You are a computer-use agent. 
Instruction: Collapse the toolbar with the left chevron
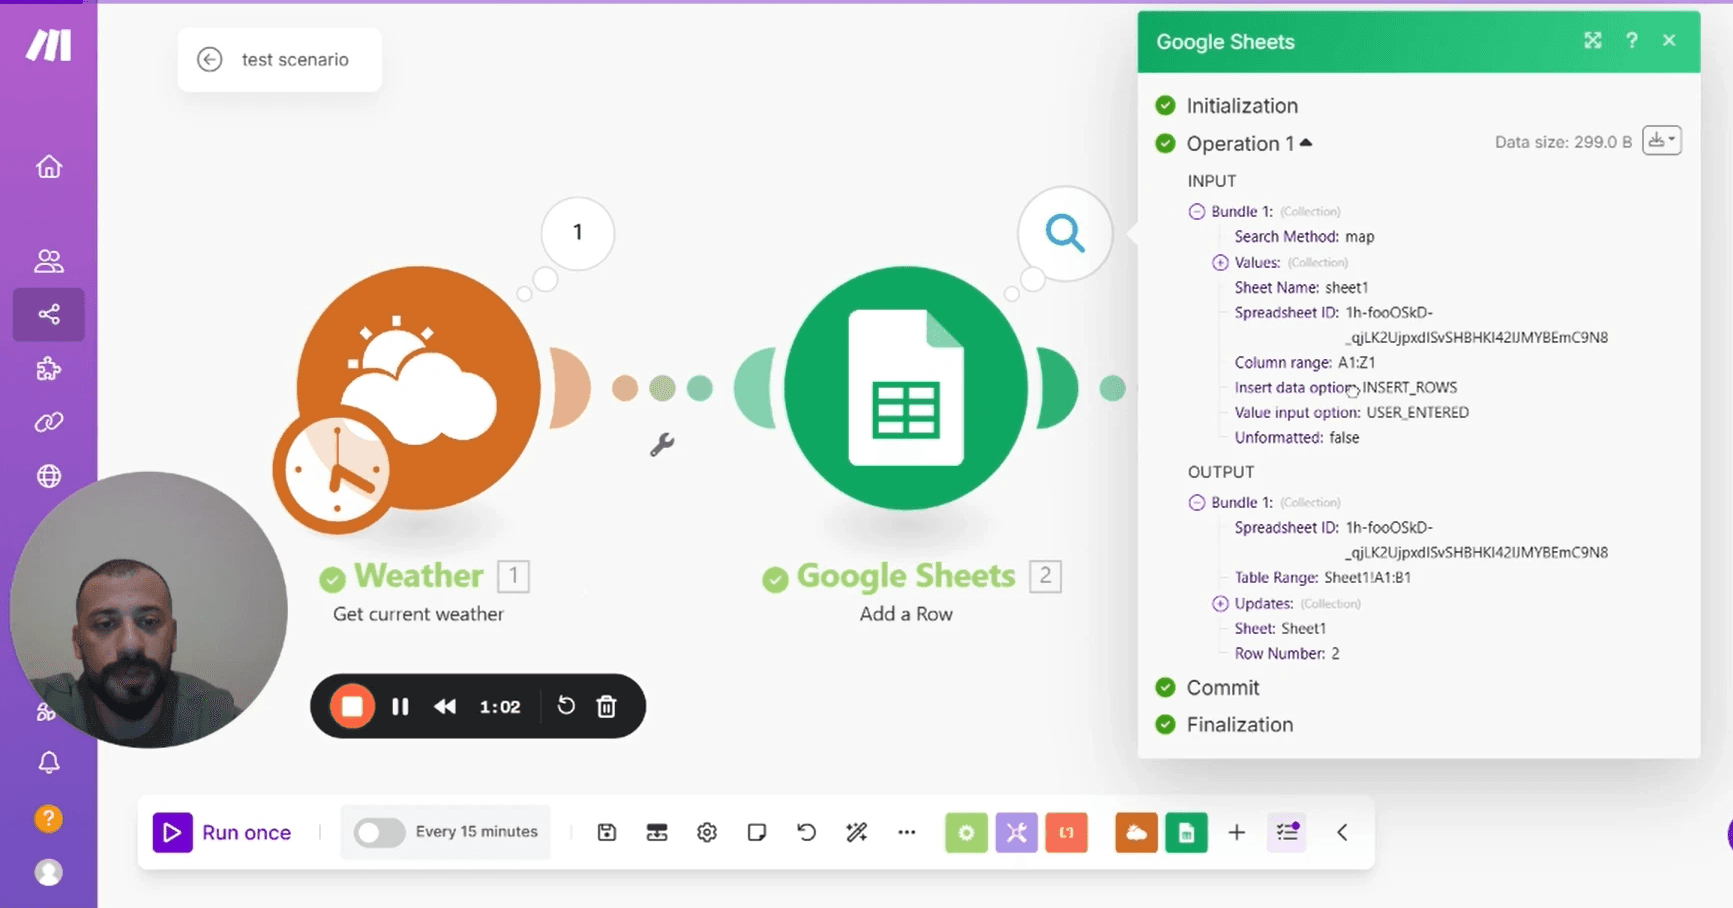[1342, 832]
